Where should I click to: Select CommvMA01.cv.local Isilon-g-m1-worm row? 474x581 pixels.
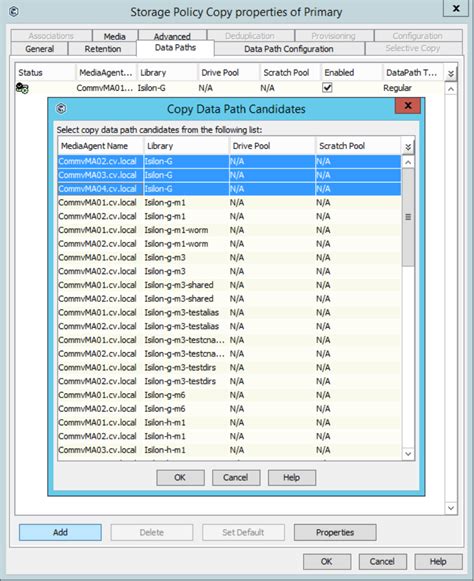(229, 230)
